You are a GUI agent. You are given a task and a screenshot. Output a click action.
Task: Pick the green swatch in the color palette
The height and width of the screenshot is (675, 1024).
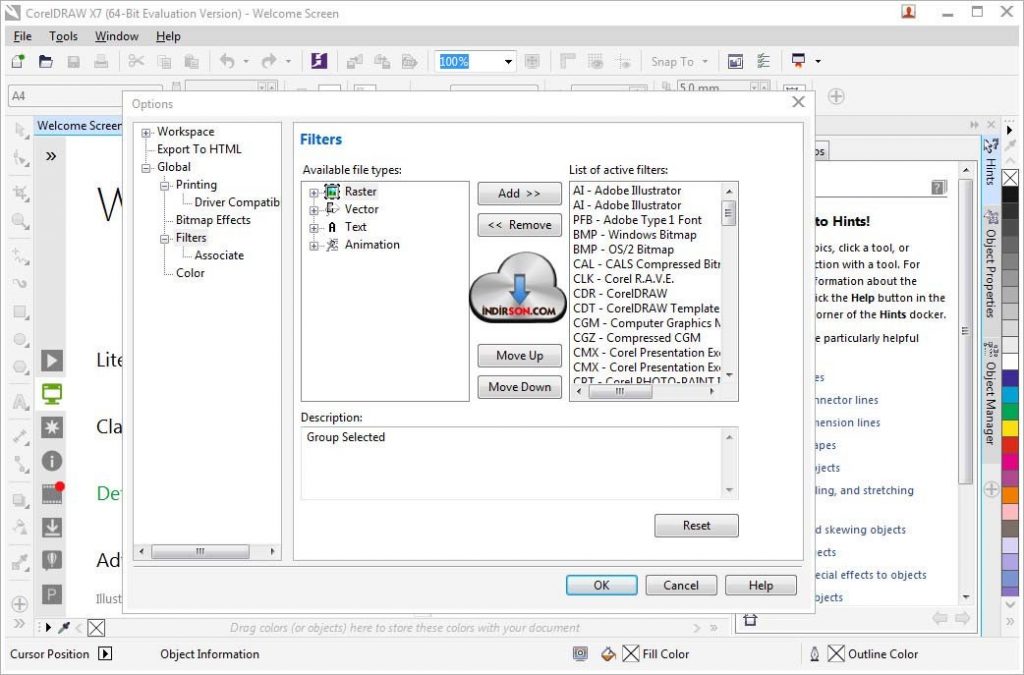tap(1010, 412)
